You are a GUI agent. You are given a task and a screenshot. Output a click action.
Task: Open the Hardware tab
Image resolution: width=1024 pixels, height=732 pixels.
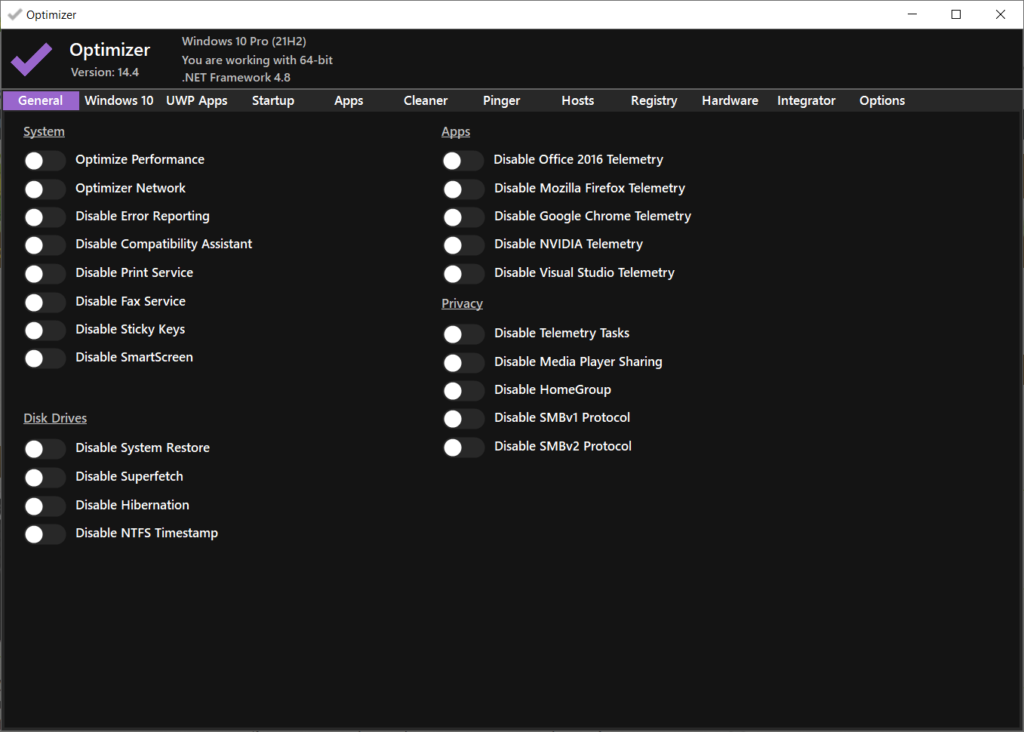[x=730, y=101]
